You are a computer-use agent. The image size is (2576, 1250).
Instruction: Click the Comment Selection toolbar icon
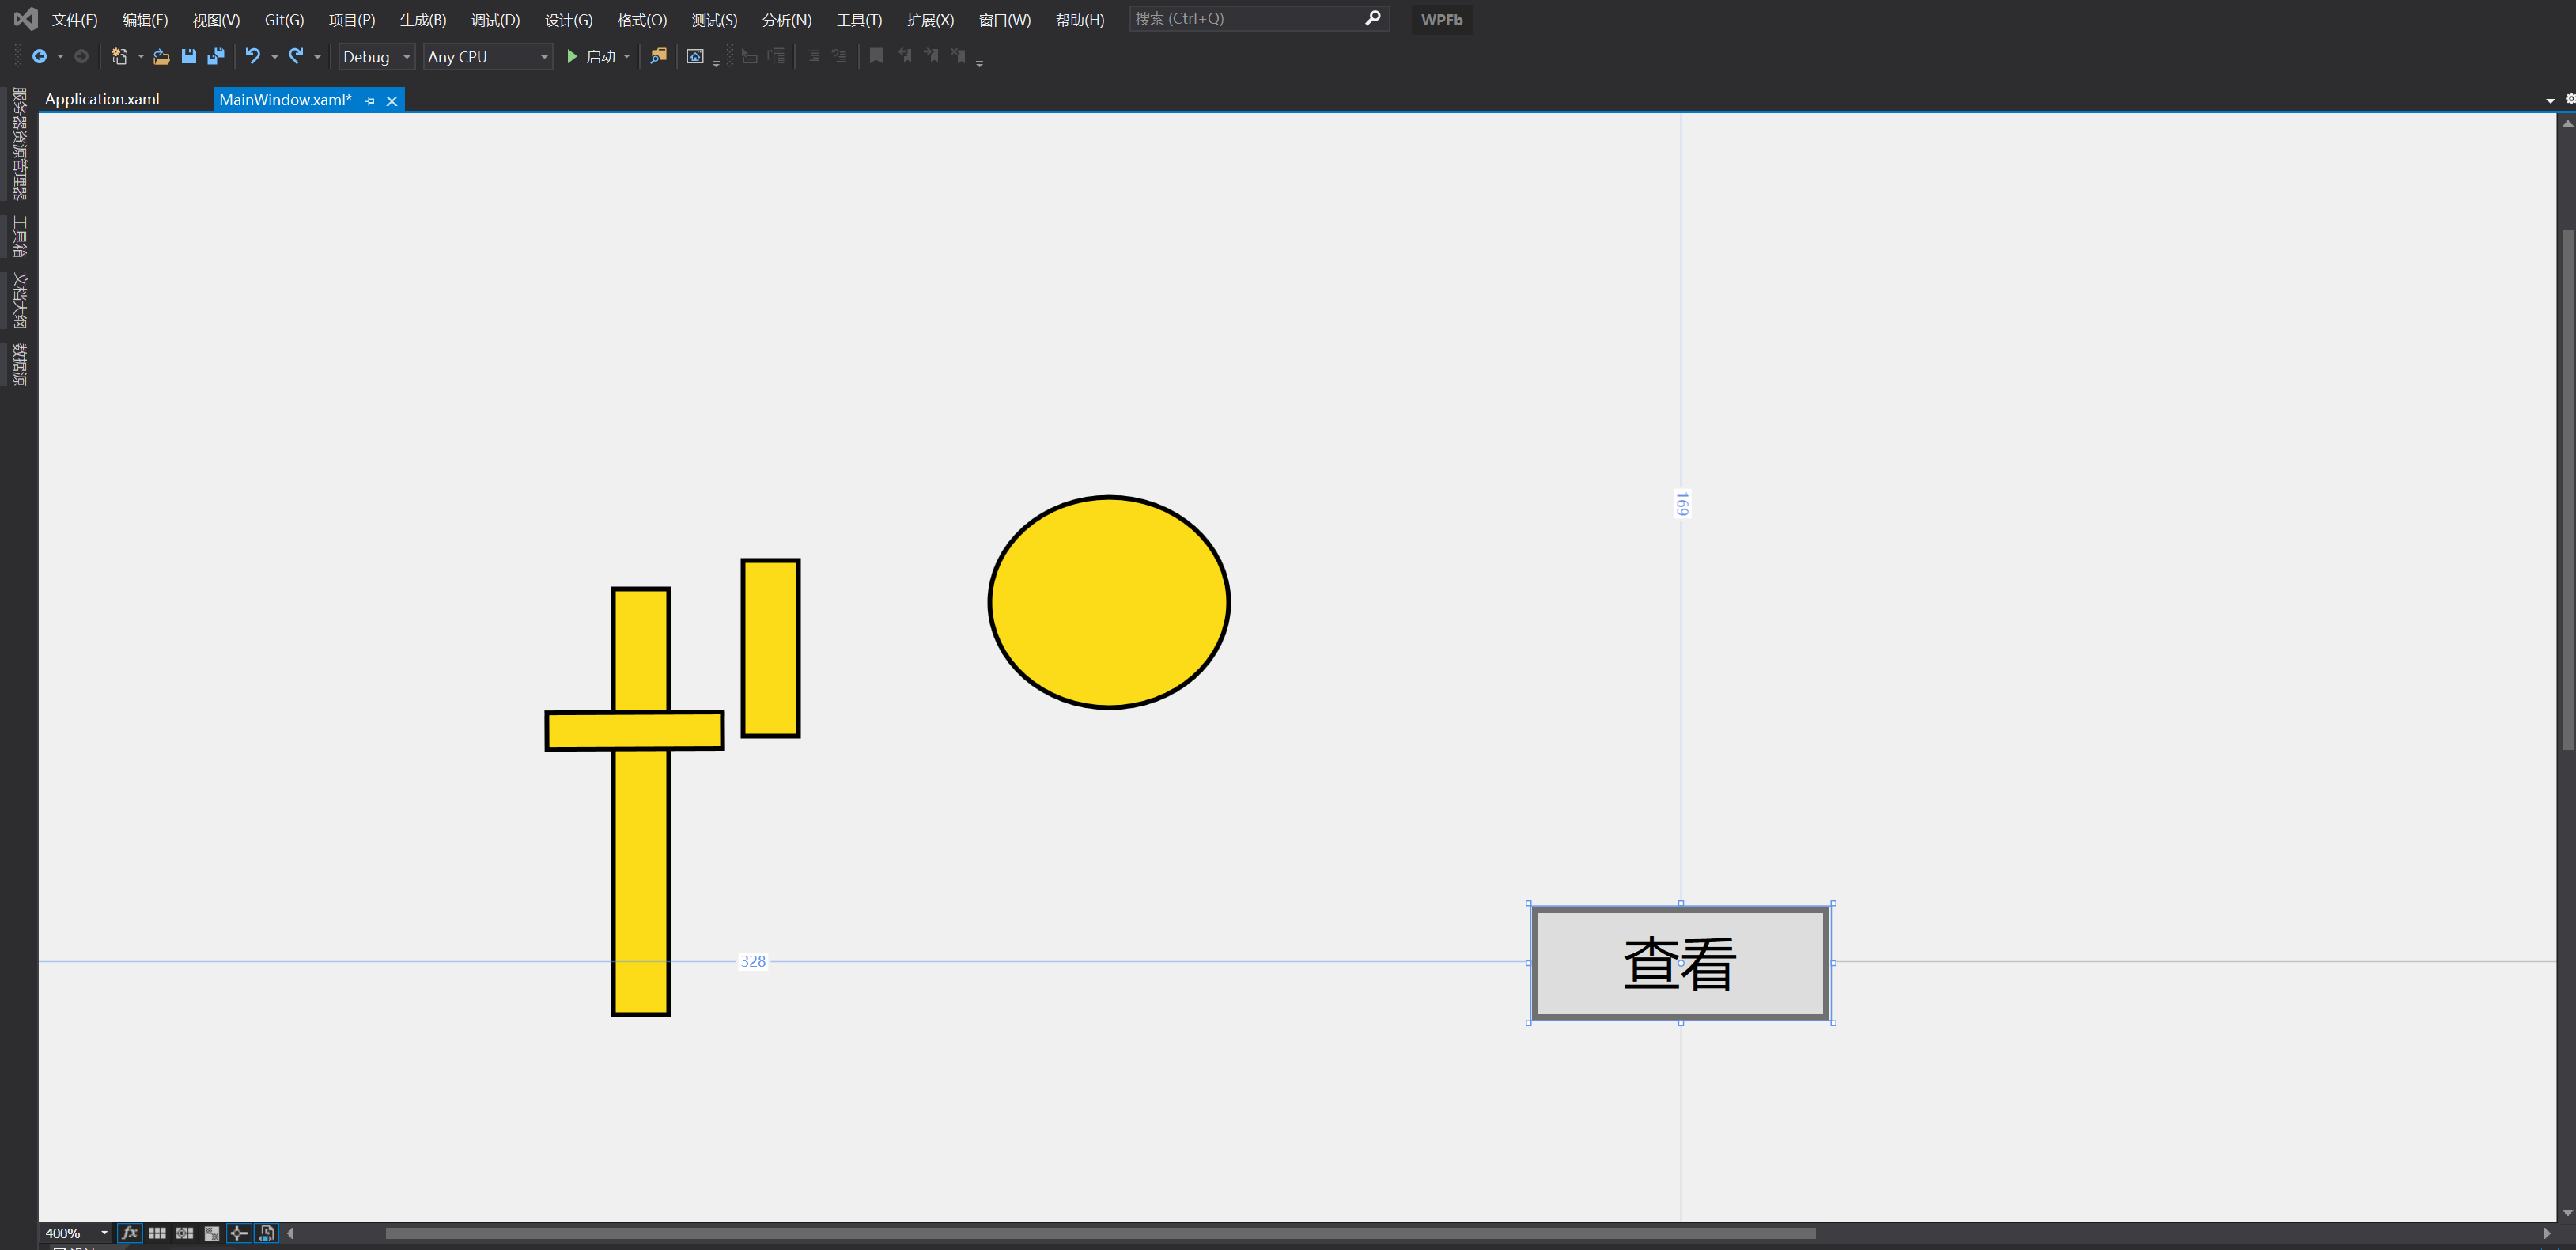coord(813,57)
